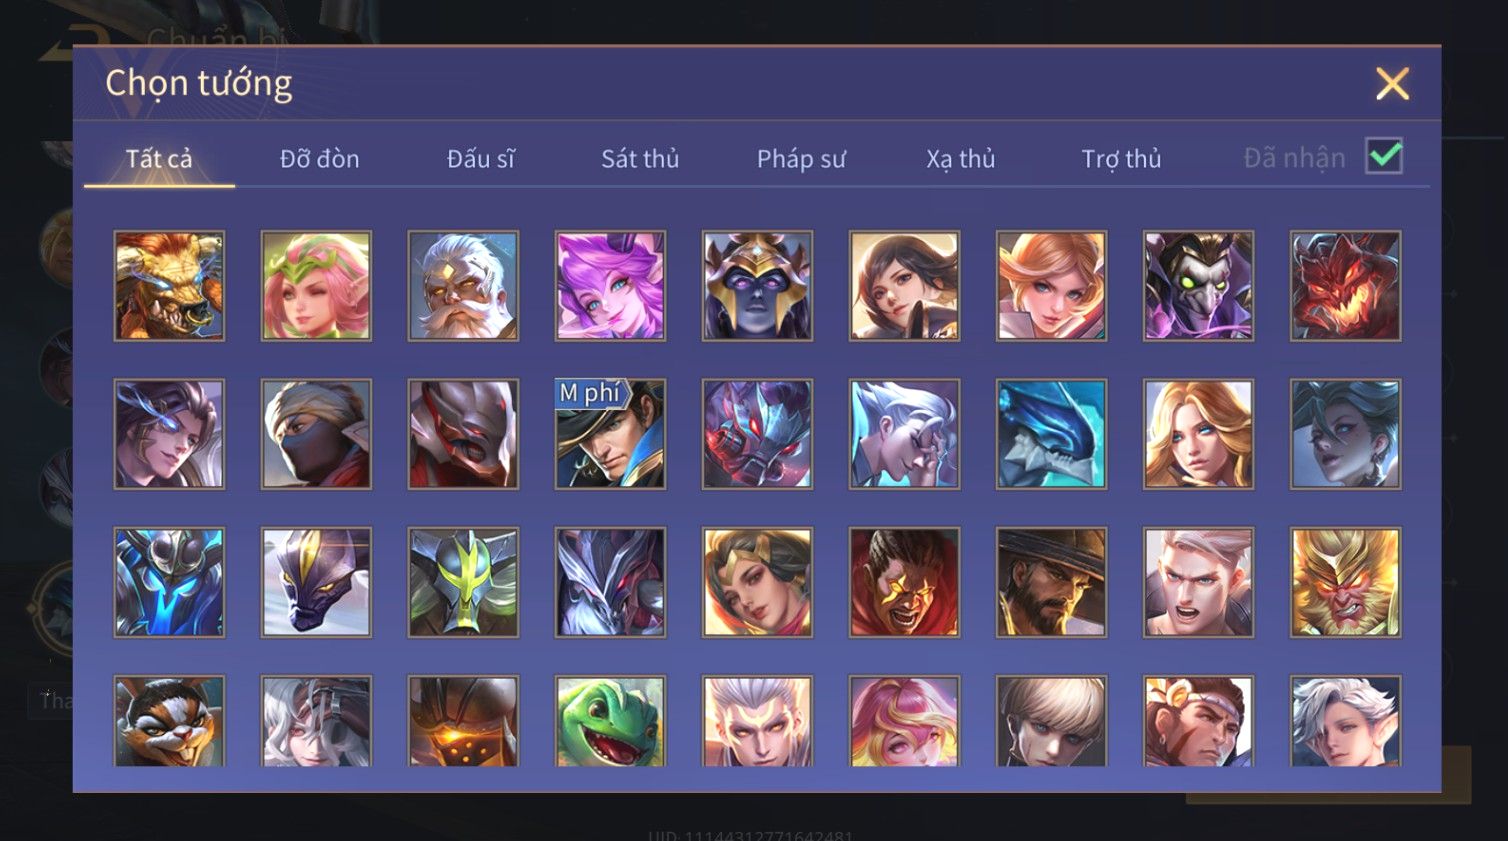1508x841 pixels.
Task: Choose the green chameleon hero portrait
Action: (610, 721)
